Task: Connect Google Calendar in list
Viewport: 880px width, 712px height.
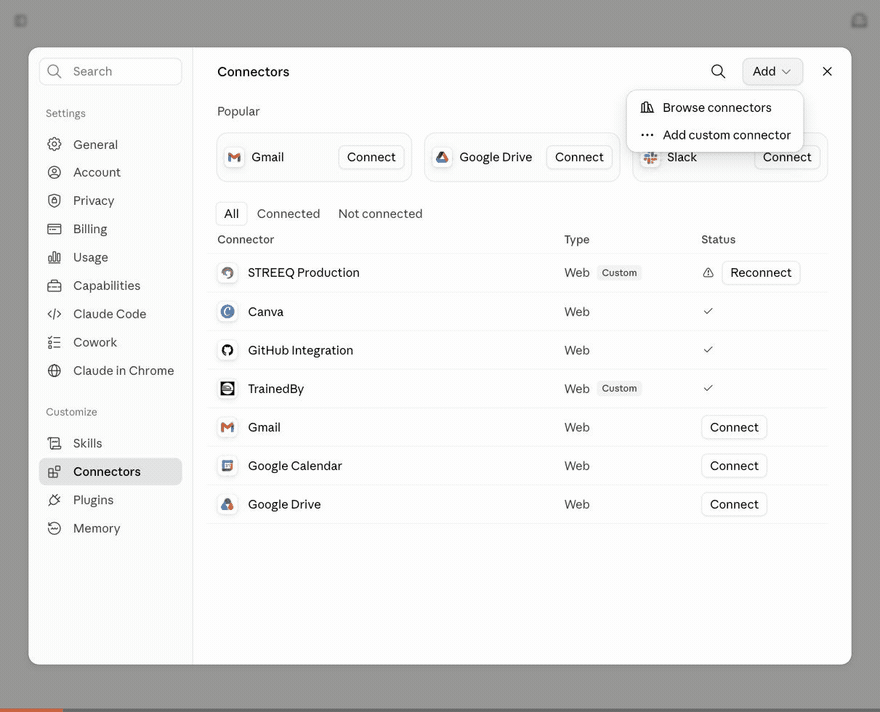Action: [x=734, y=466]
